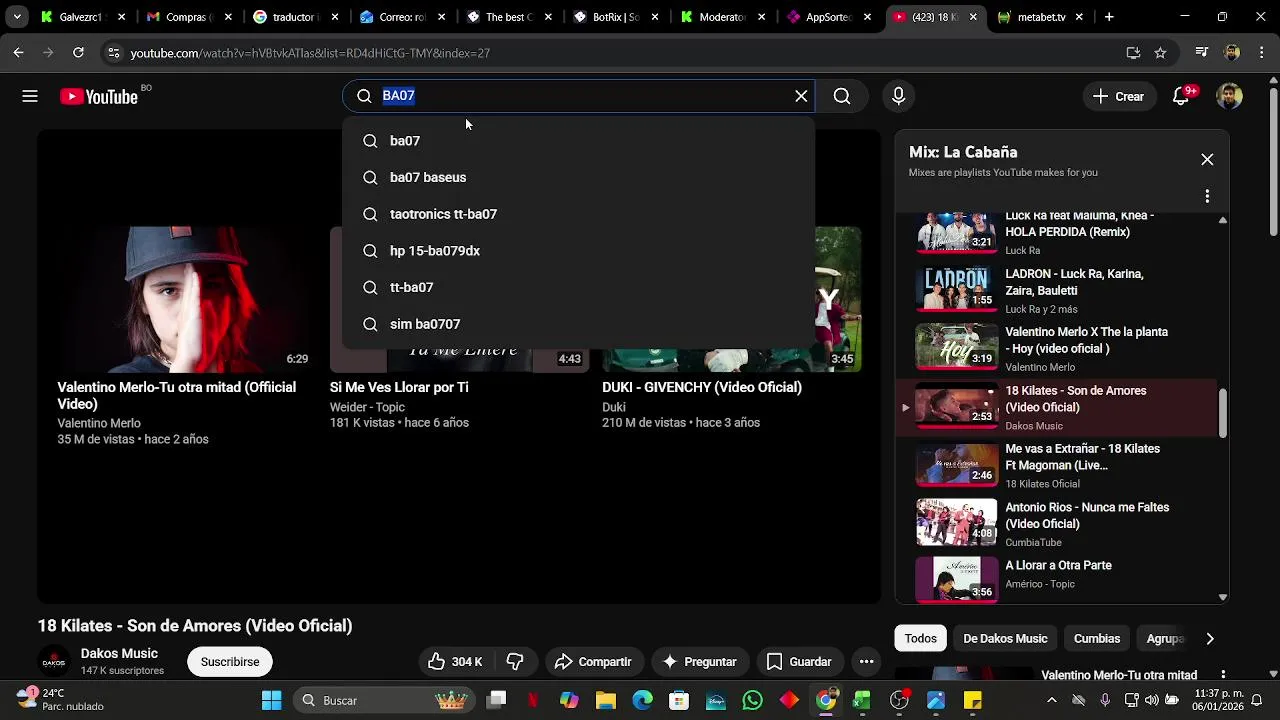Open the Crear video menu
Image resolution: width=1280 pixels, height=720 pixels.
click(x=1118, y=96)
